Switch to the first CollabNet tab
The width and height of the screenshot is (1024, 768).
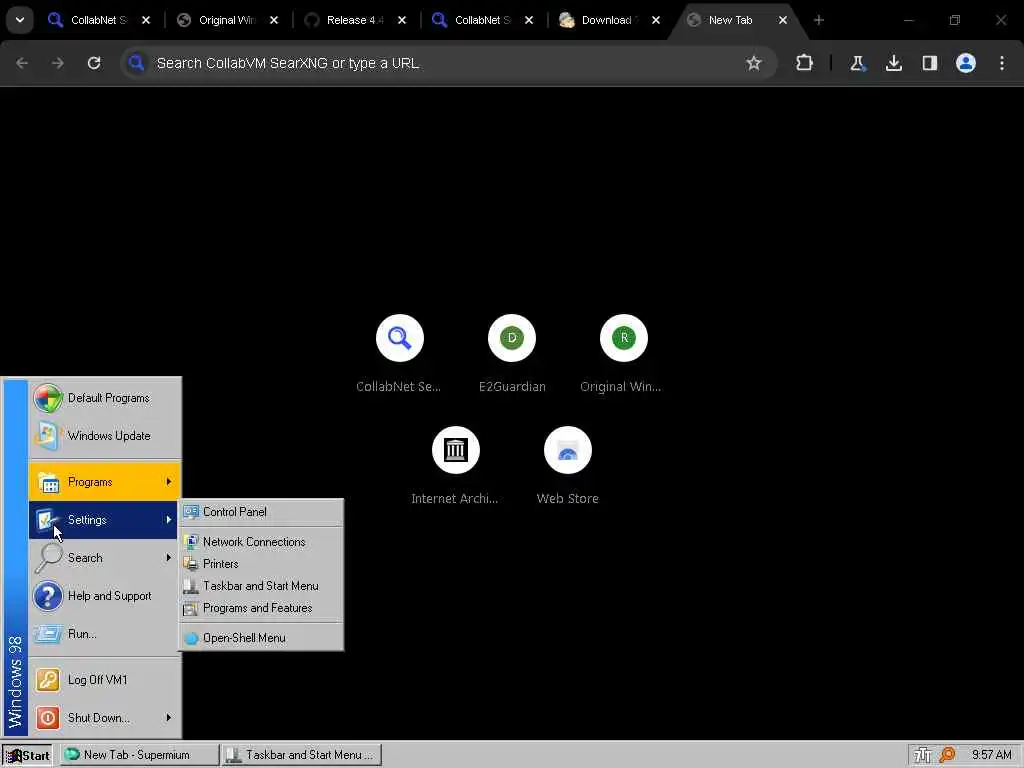click(98, 20)
